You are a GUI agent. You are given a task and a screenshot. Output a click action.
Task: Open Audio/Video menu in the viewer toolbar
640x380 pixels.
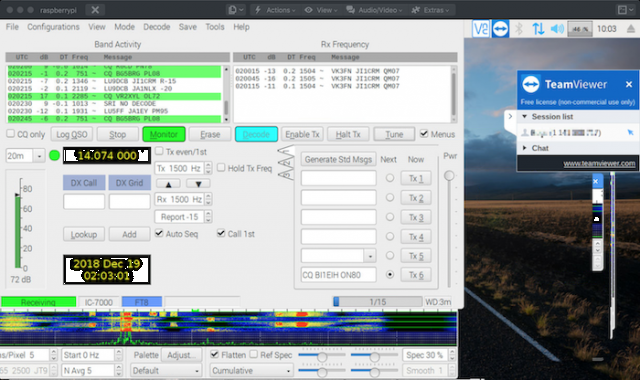click(x=374, y=10)
